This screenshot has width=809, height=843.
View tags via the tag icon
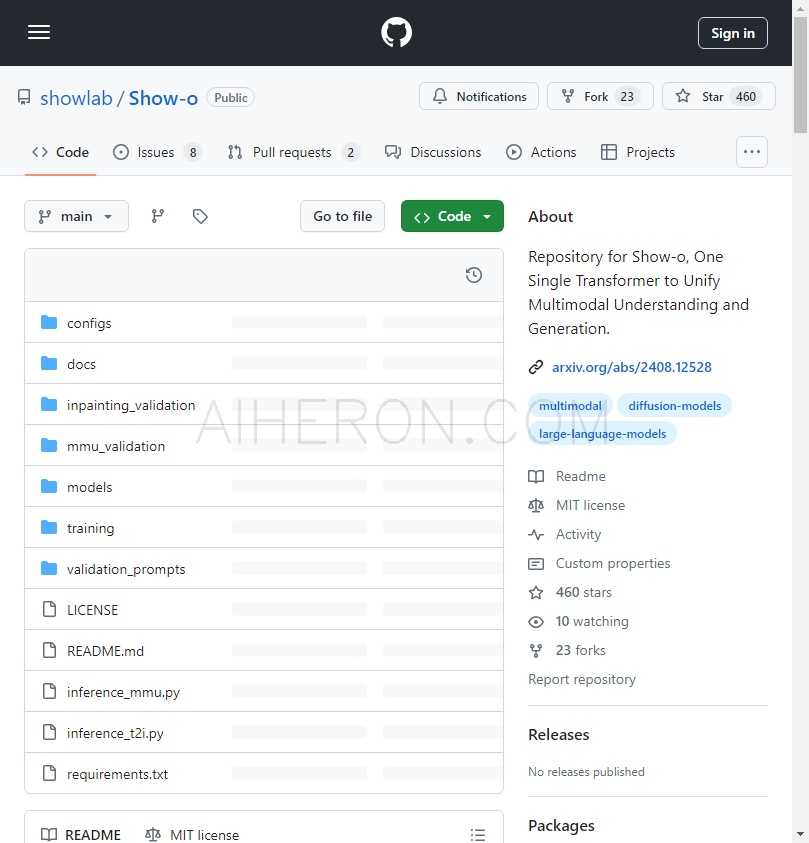(x=200, y=216)
